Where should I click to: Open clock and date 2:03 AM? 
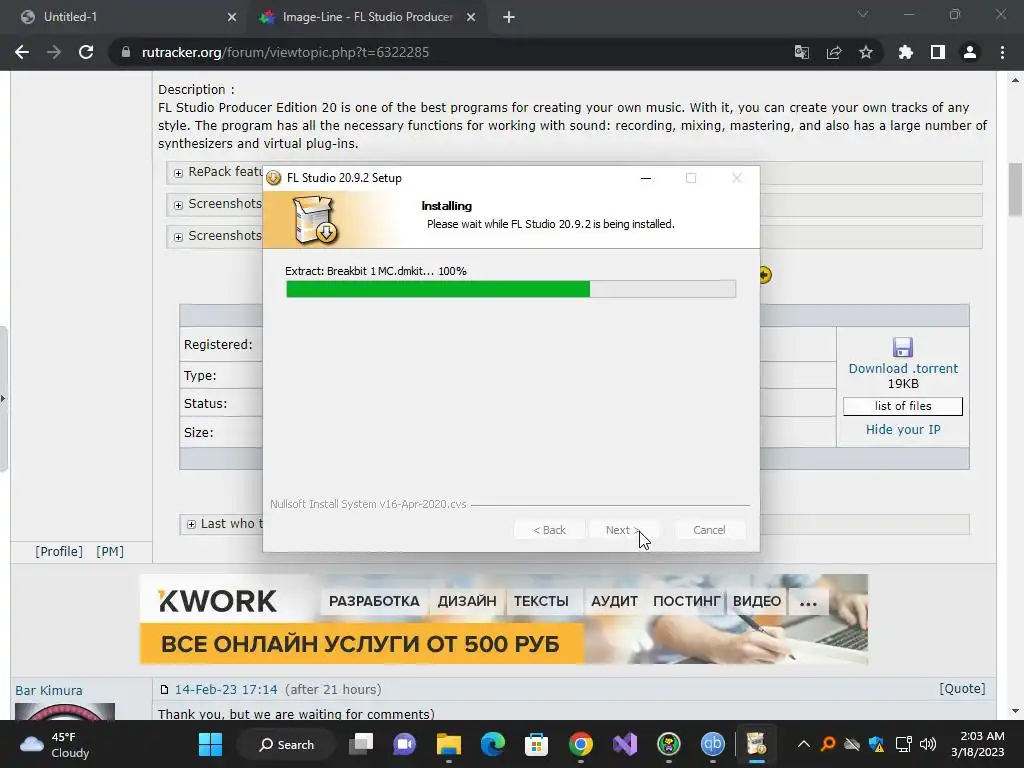[977, 744]
